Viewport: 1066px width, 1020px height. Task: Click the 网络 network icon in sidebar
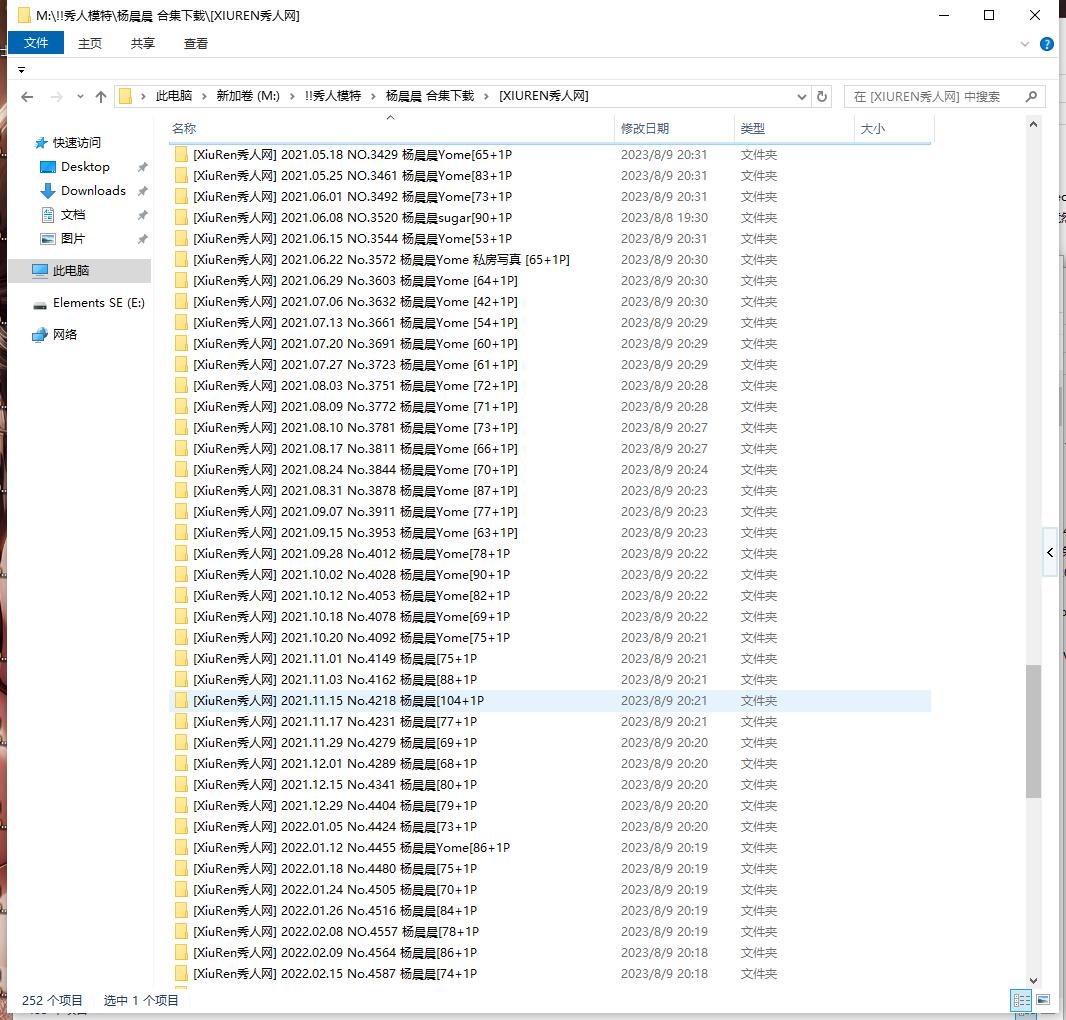tap(40, 335)
